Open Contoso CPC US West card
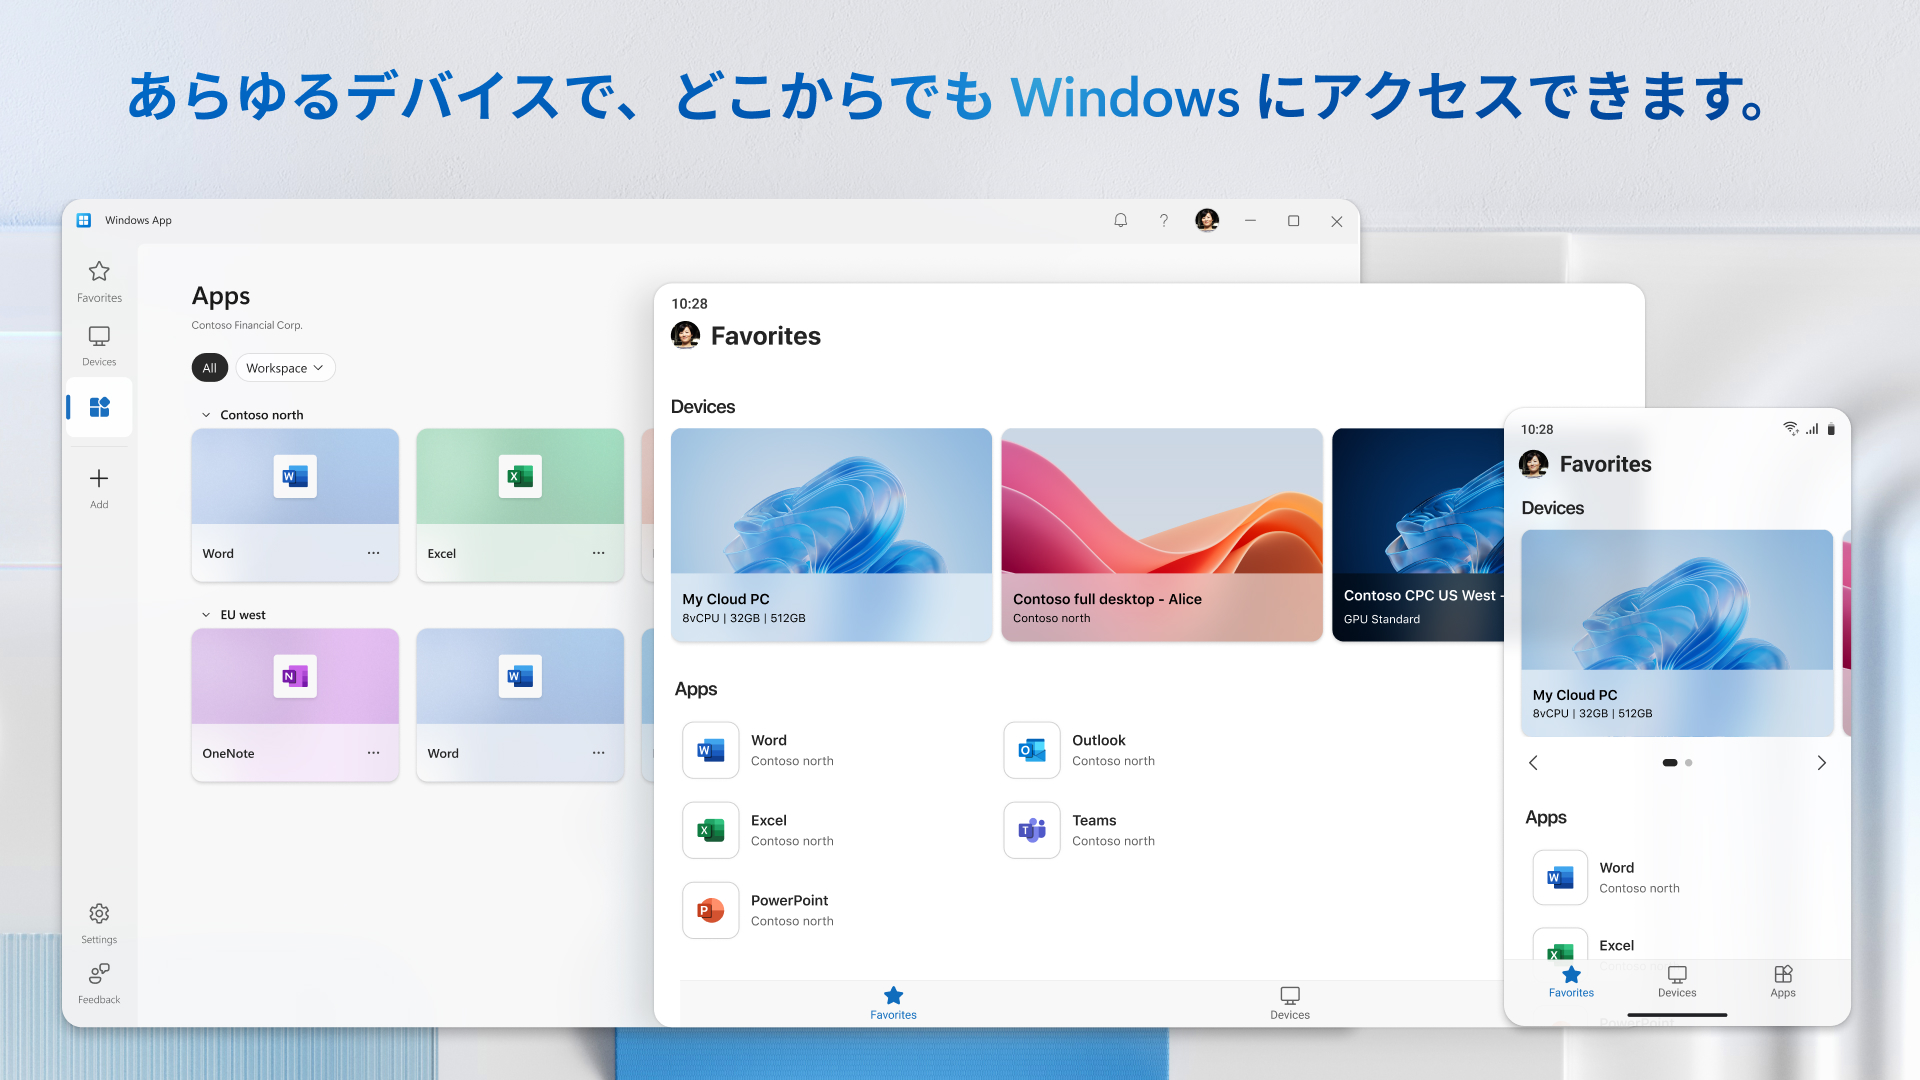The height and width of the screenshot is (1080, 1920). click(x=1418, y=535)
